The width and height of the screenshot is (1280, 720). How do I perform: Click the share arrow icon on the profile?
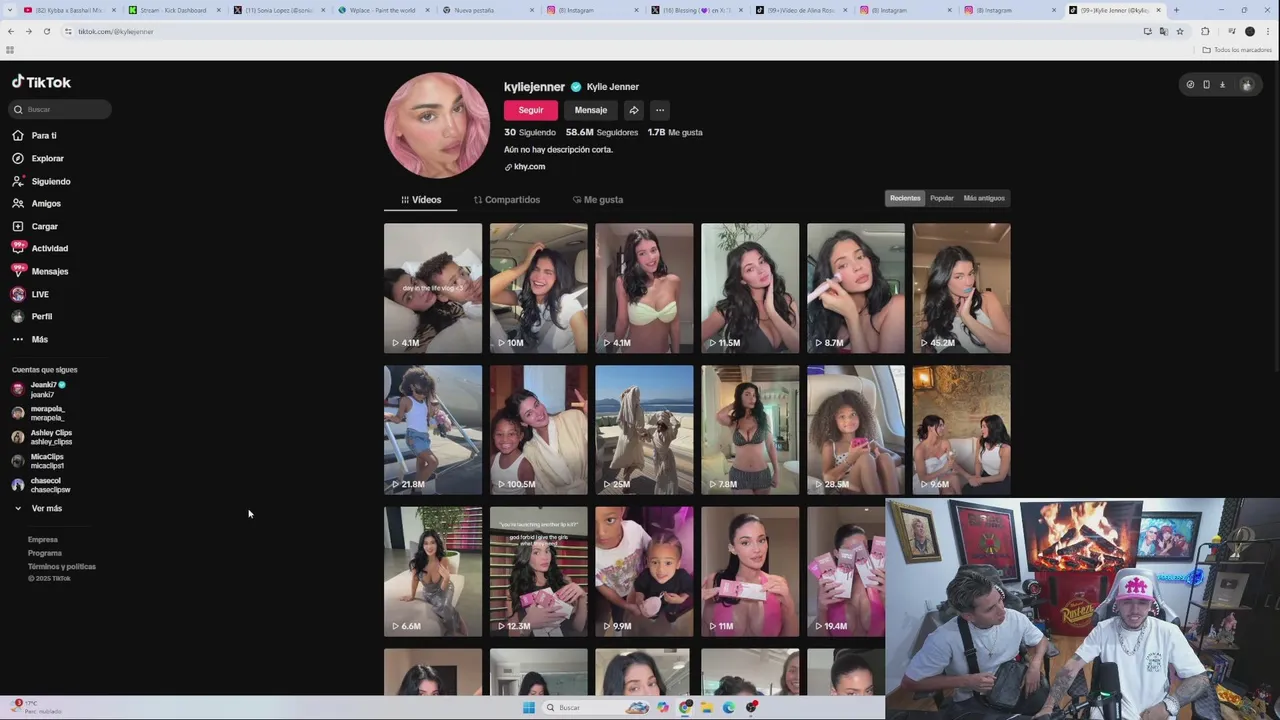[x=633, y=110]
